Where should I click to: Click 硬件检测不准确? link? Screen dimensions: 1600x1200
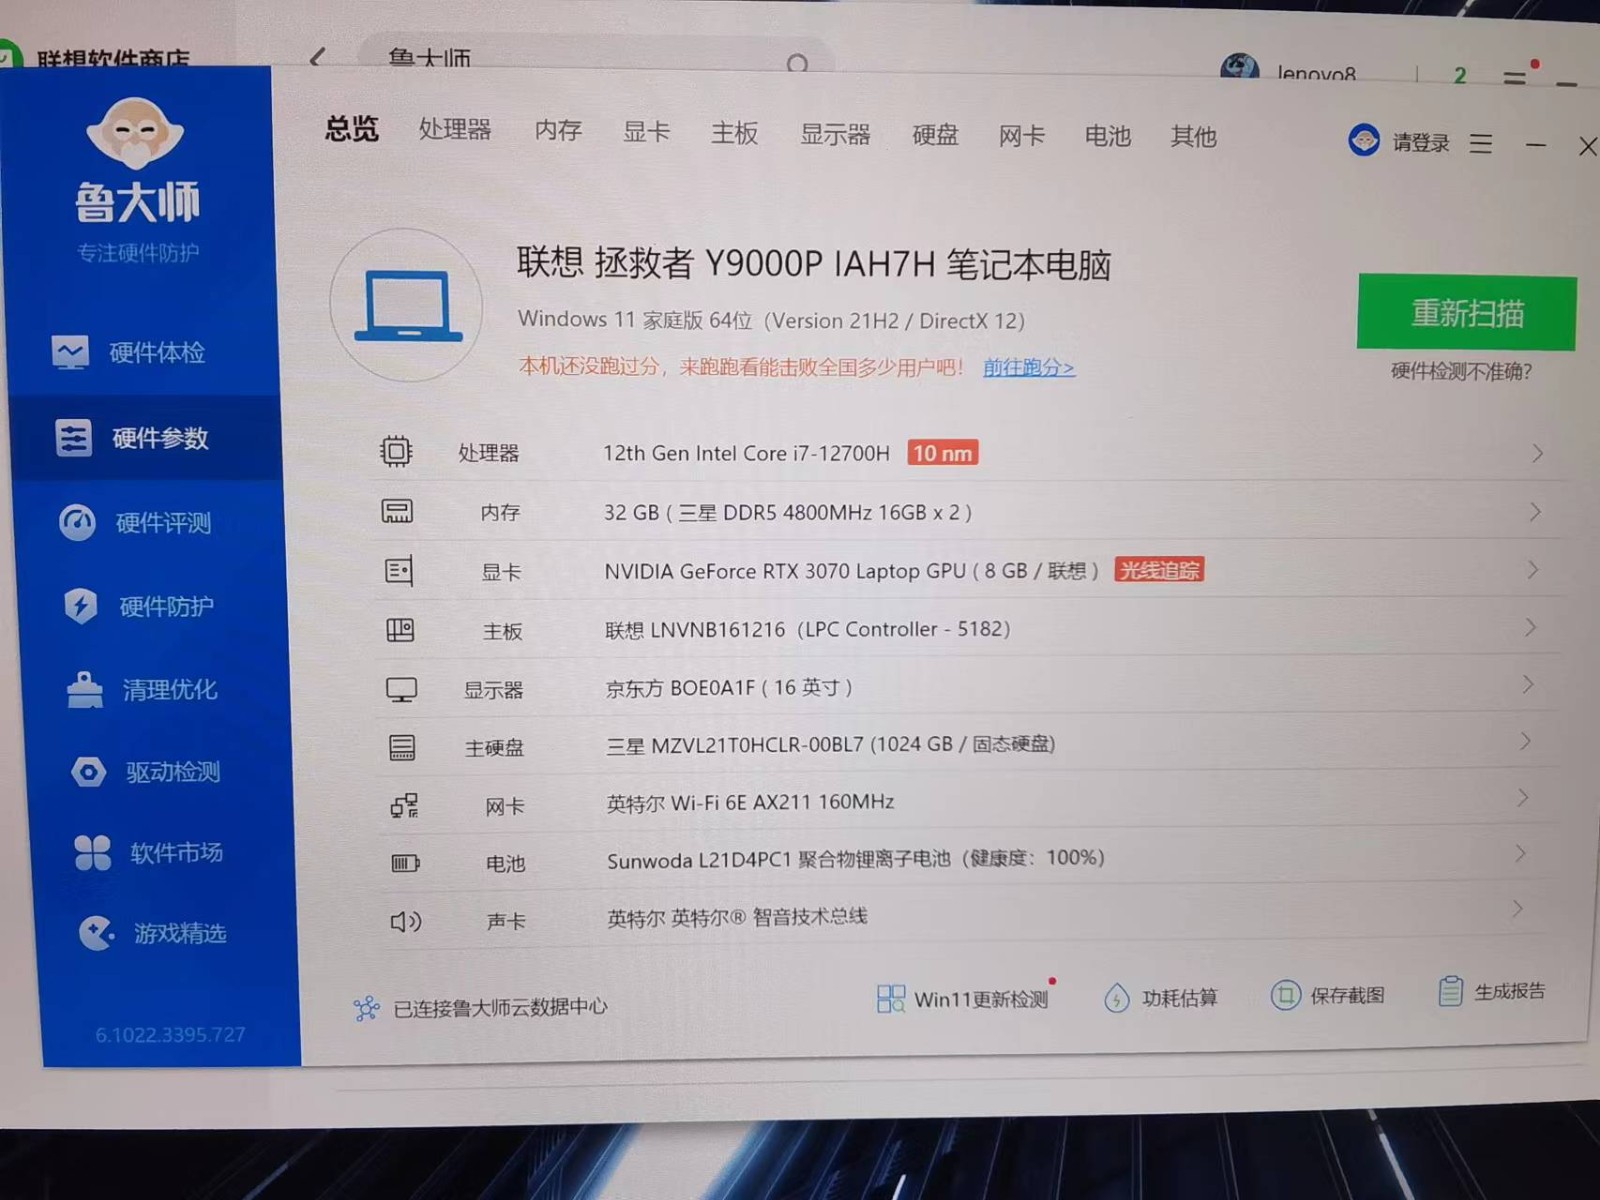point(1461,371)
